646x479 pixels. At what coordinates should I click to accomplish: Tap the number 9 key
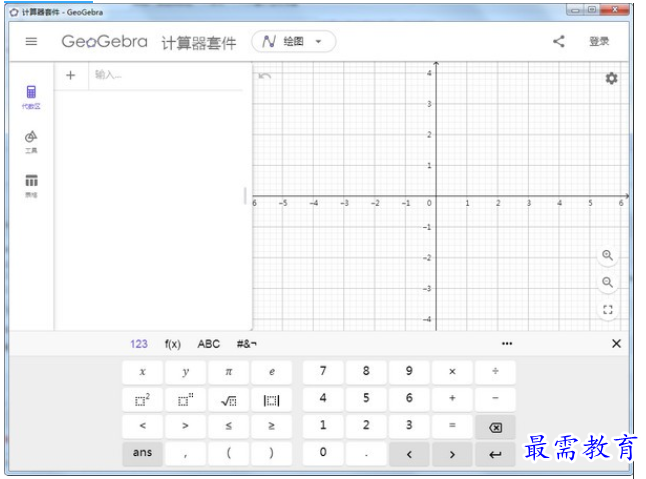[409, 372]
